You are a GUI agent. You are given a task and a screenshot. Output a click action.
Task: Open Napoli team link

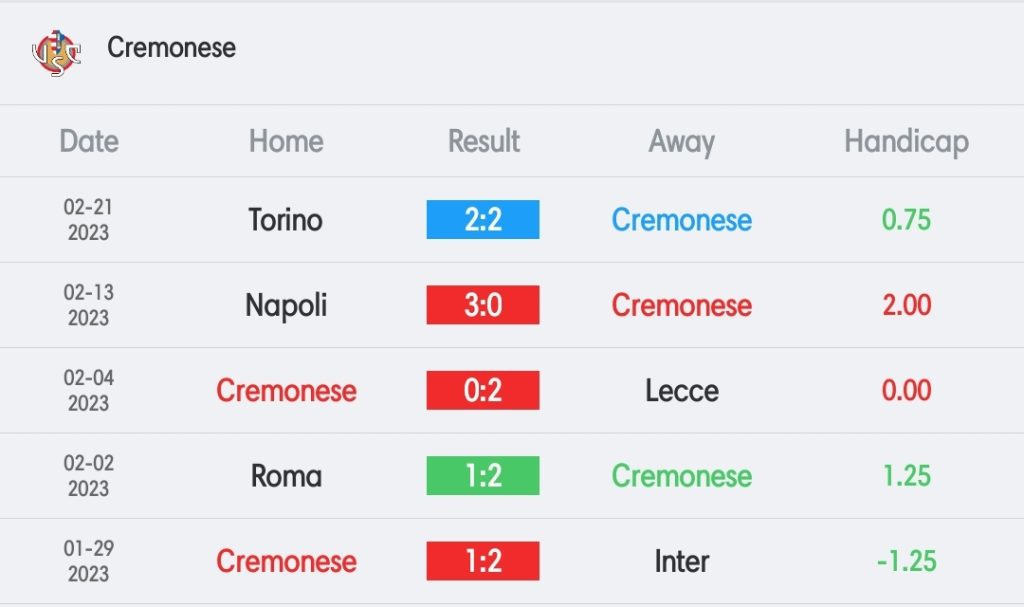coord(285,305)
